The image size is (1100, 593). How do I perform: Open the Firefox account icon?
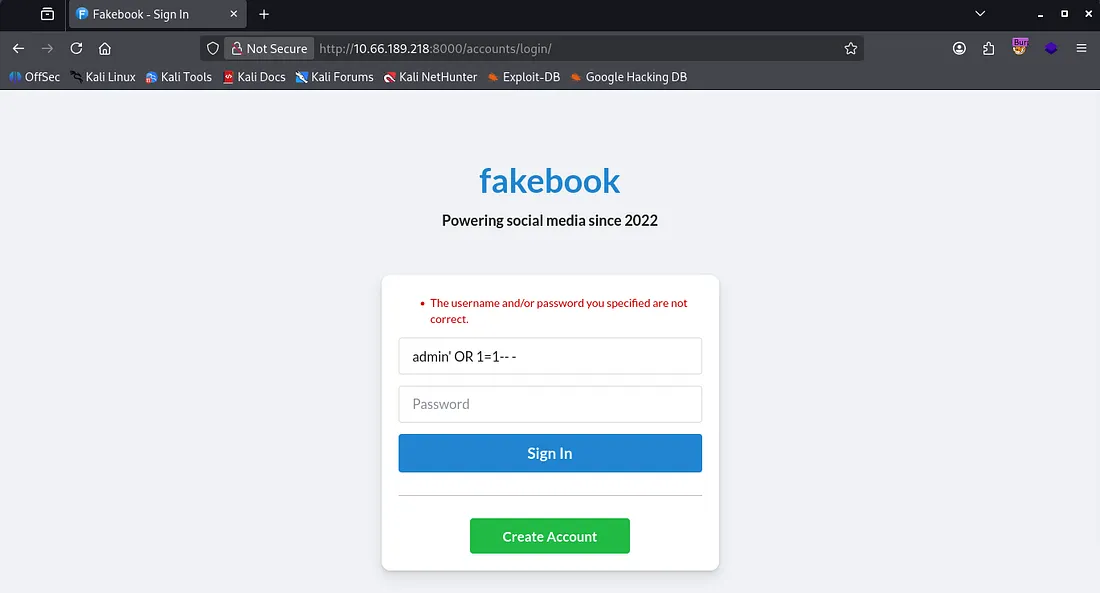[x=959, y=48]
